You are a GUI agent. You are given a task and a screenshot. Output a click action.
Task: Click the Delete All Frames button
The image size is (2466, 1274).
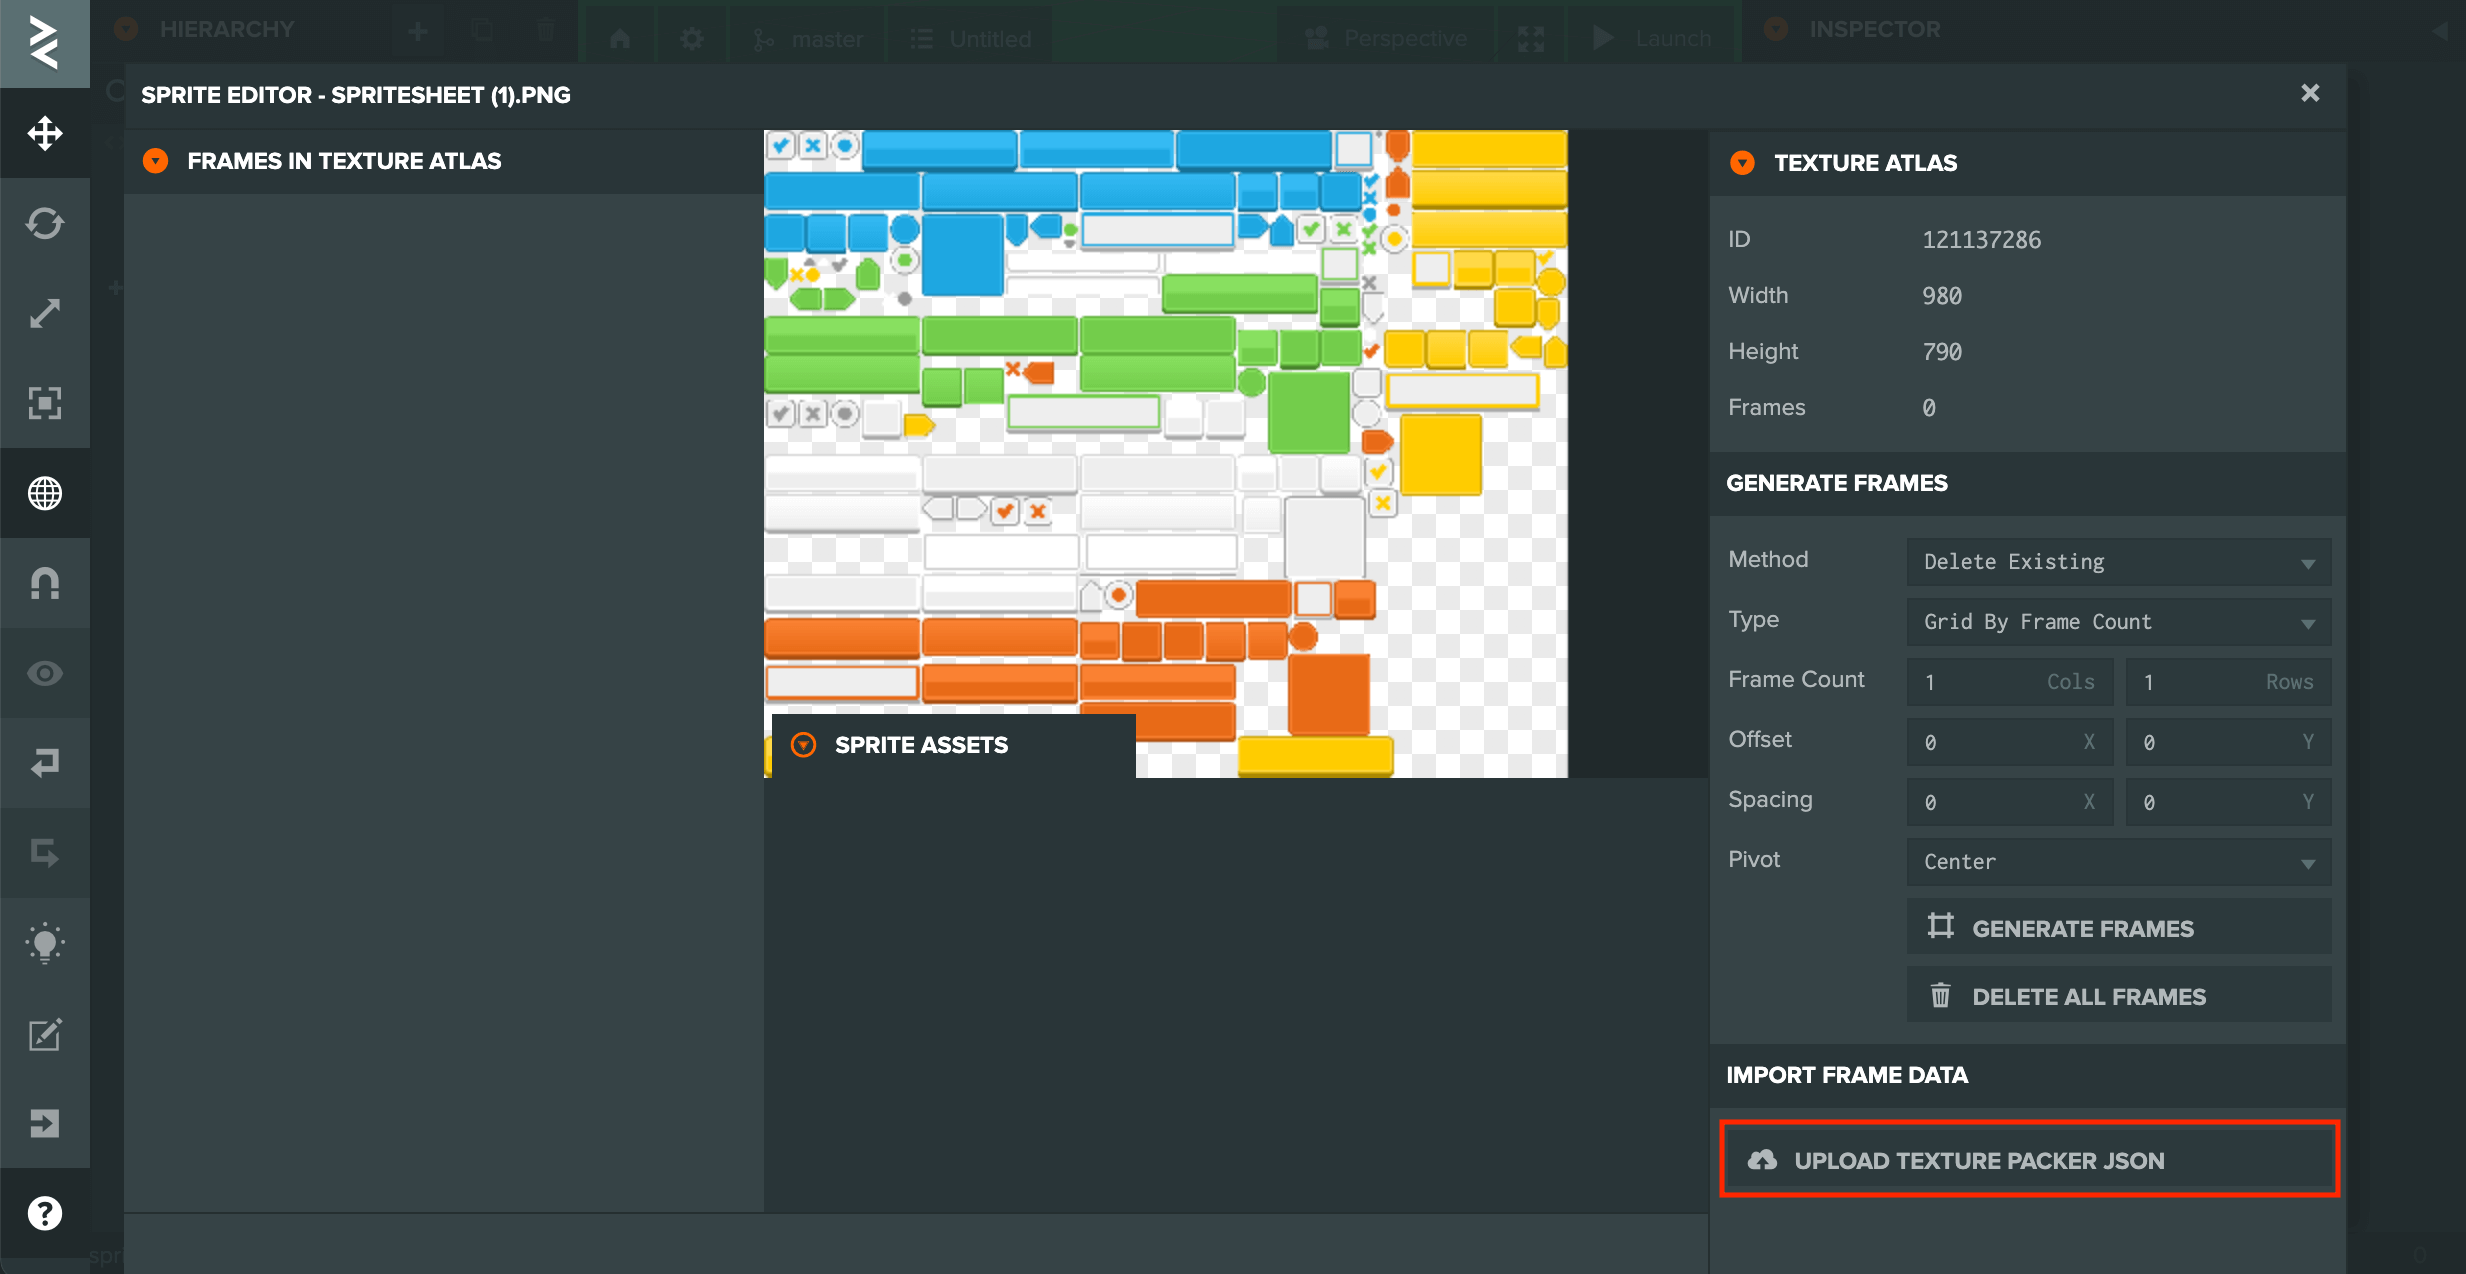[x=2118, y=996]
